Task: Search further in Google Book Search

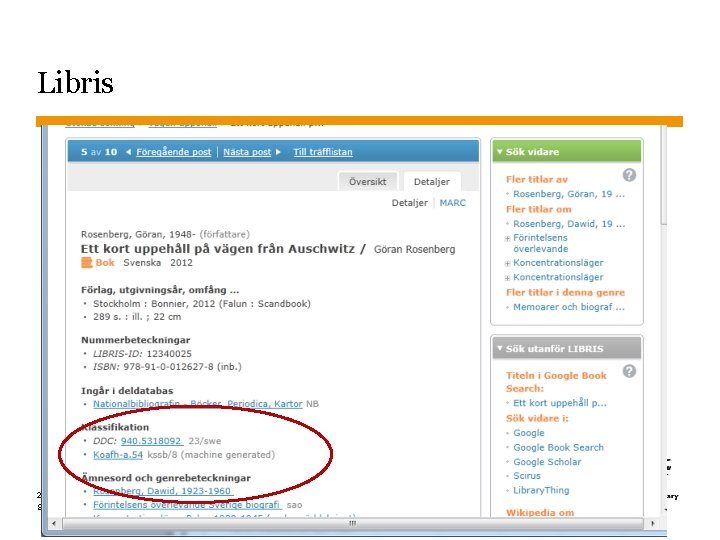Action: [x=558, y=447]
